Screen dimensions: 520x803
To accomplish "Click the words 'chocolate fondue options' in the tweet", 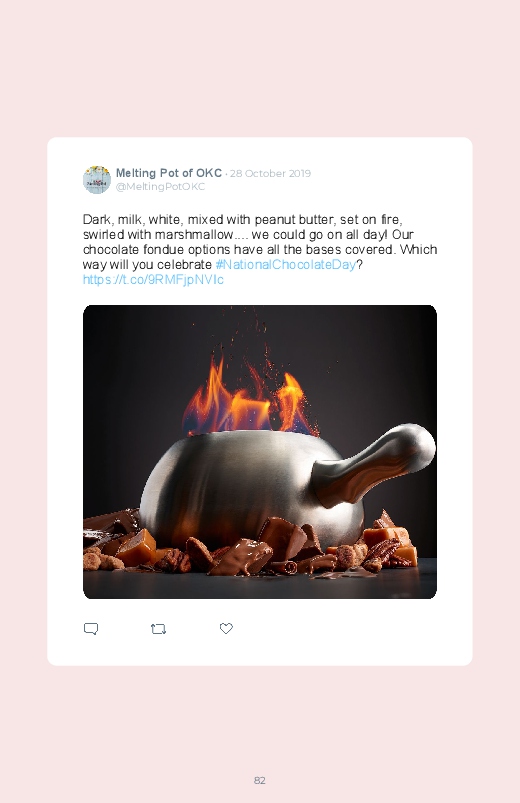I will 156,249.
